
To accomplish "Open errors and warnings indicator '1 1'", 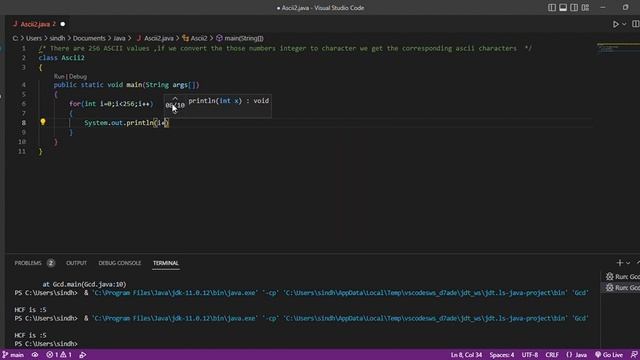I will (59, 355).
